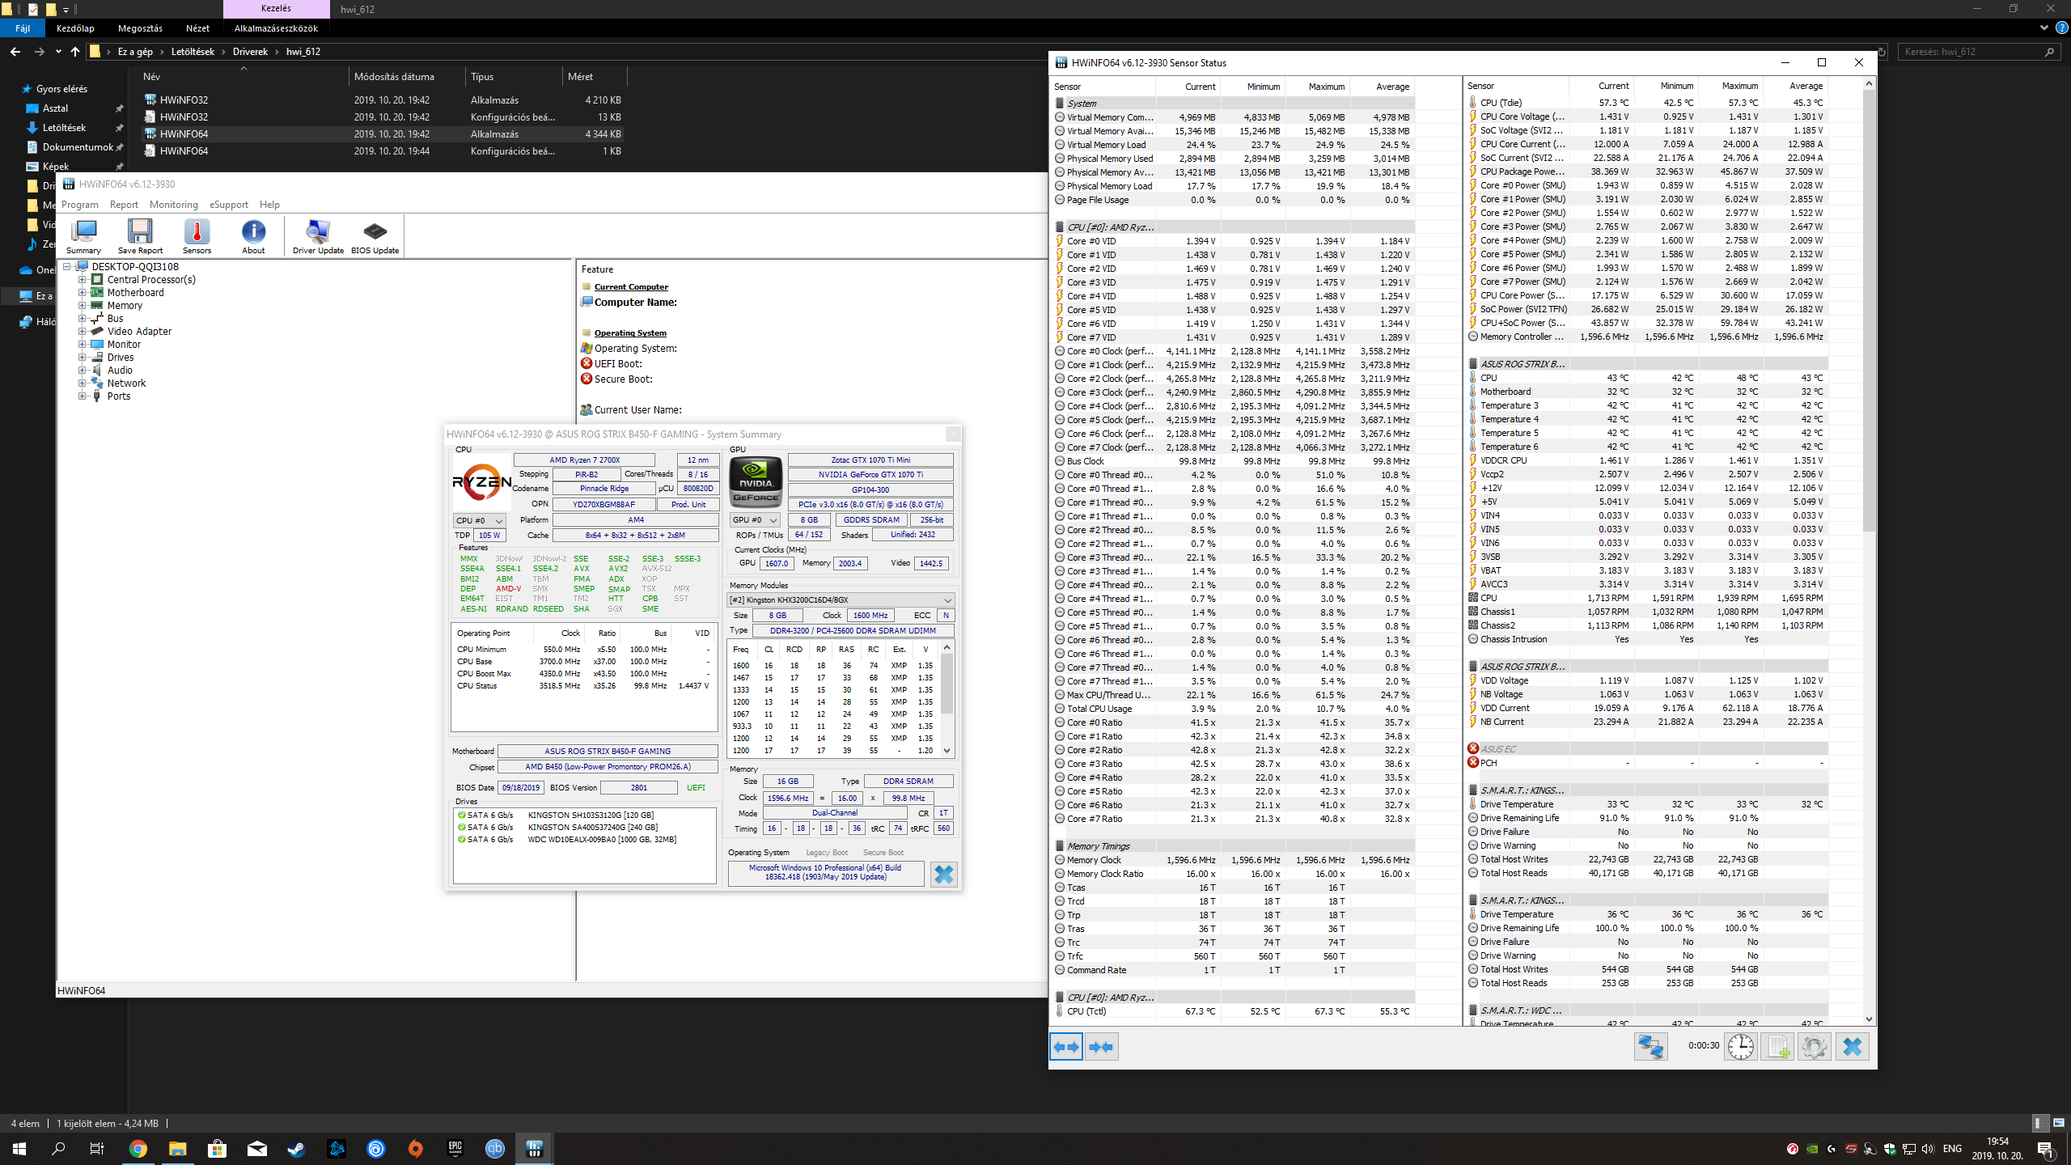Open the taskbar search icon

(58, 1149)
